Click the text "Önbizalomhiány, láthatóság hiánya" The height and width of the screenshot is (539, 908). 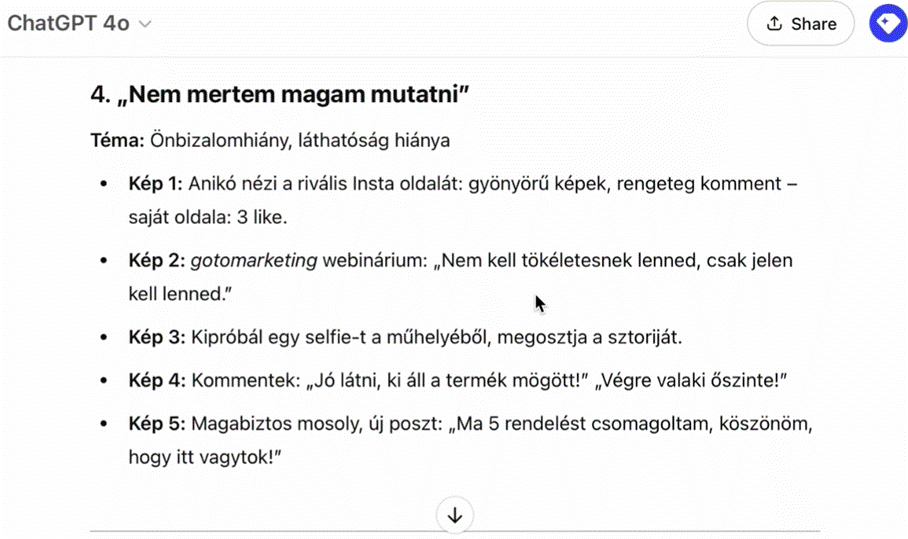[300, 140]
